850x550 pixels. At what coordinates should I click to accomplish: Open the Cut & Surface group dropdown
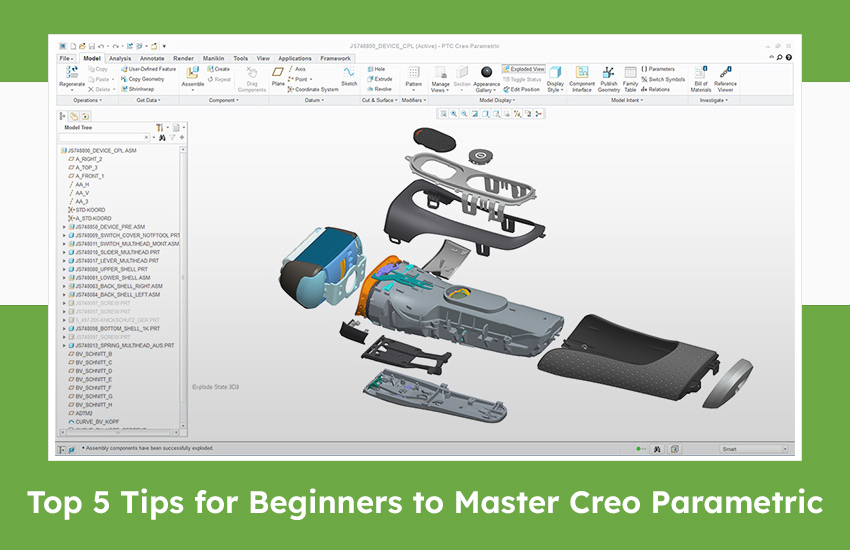(x=380, y=100)
